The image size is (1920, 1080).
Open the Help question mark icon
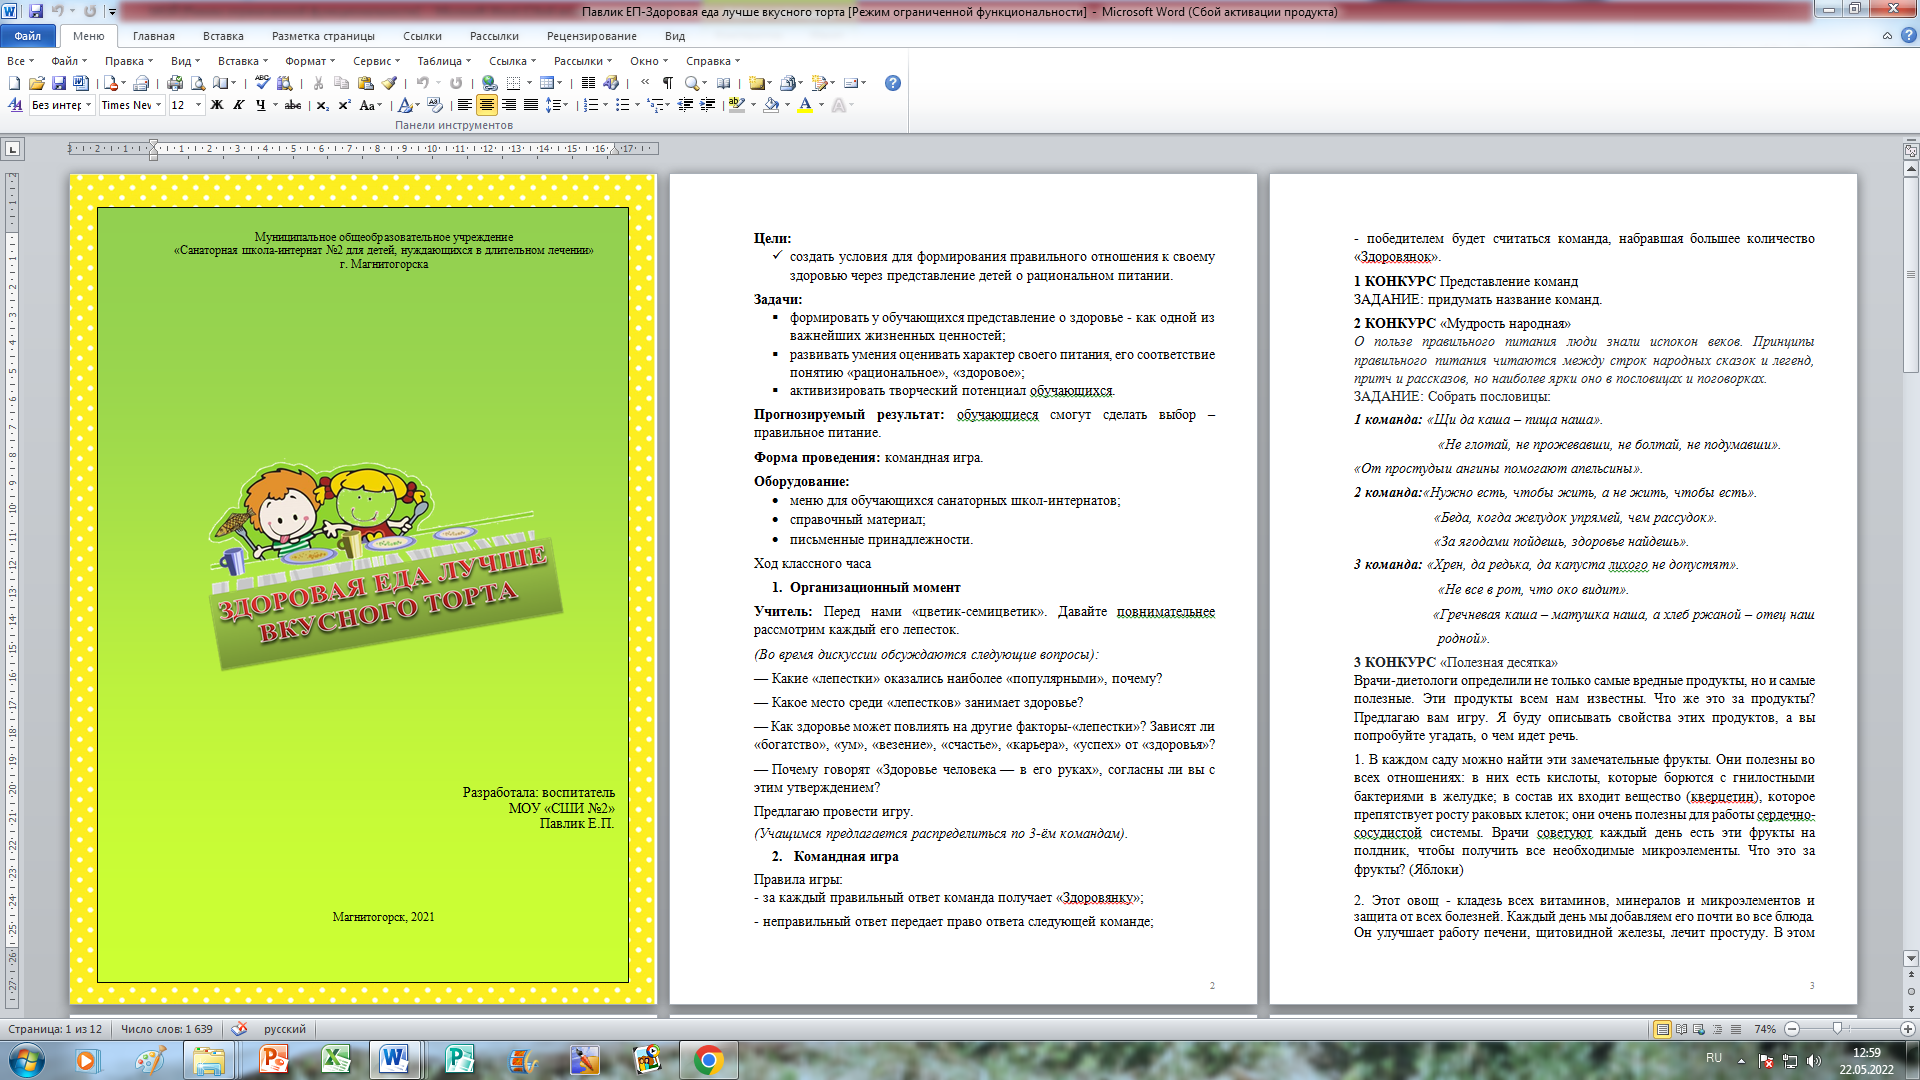(x=893, y=83)
